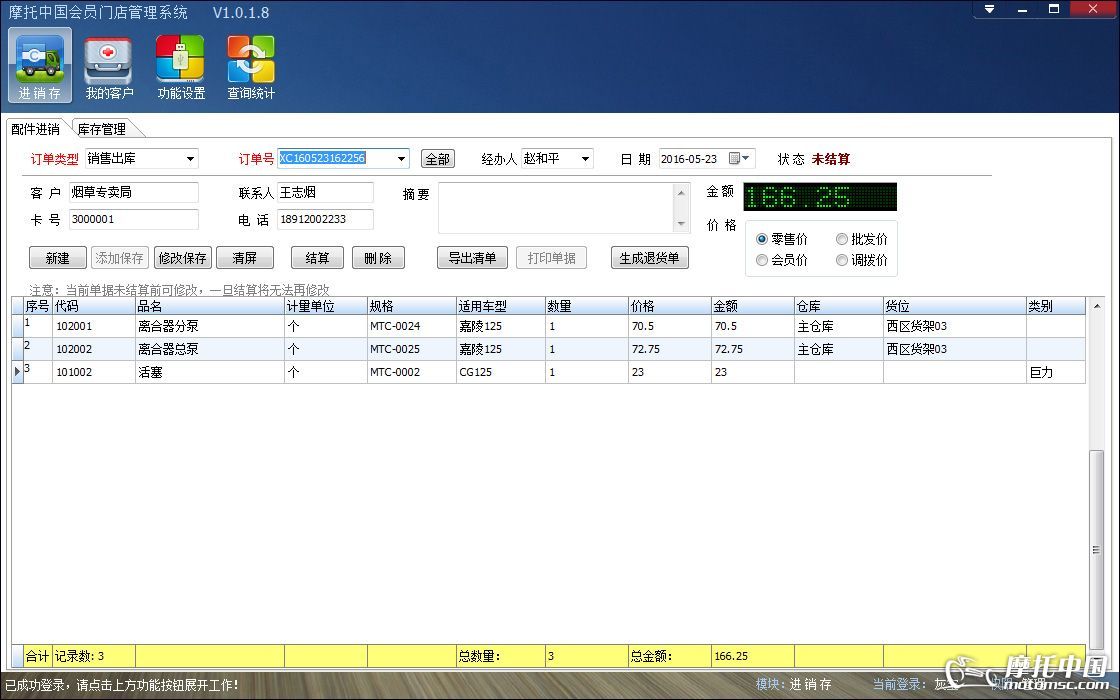Select the 零售价 retail price option
The width and height of the screenshot is (1120, 700).
763,240
